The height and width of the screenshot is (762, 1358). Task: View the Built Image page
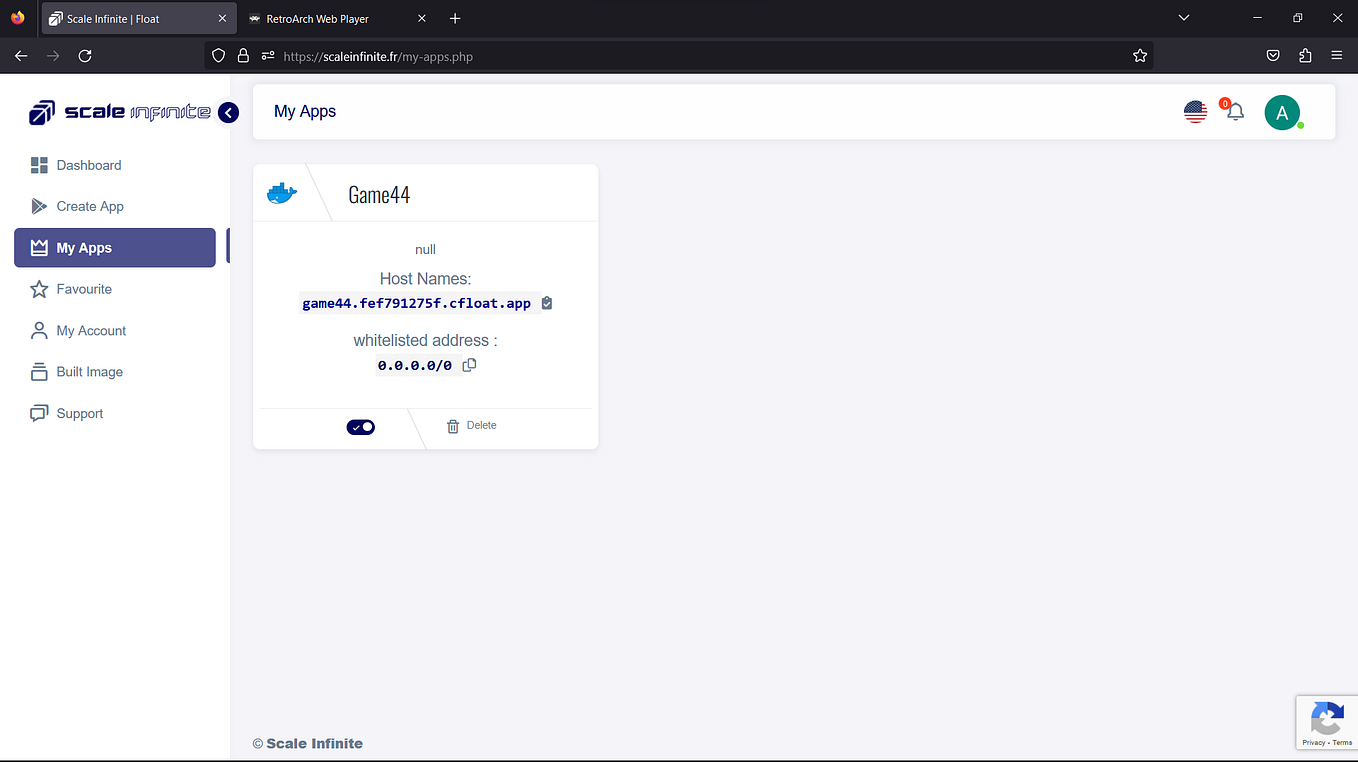90,371
